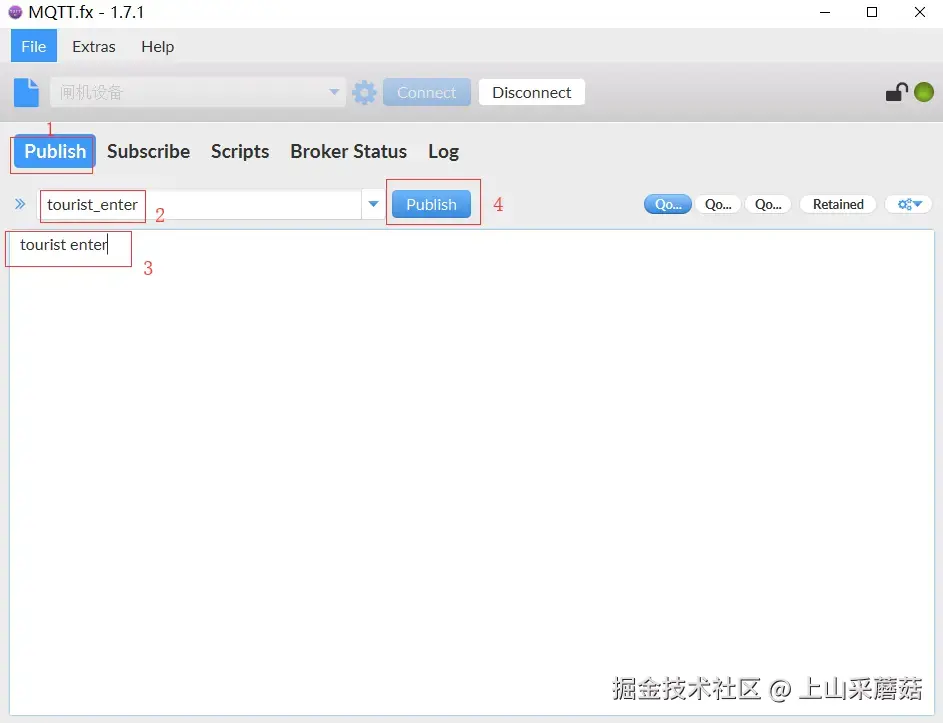The height and width of the screenshot is (723, 943).
Task: Click the tourist_enter topic input field
Action: pos(200,205)
